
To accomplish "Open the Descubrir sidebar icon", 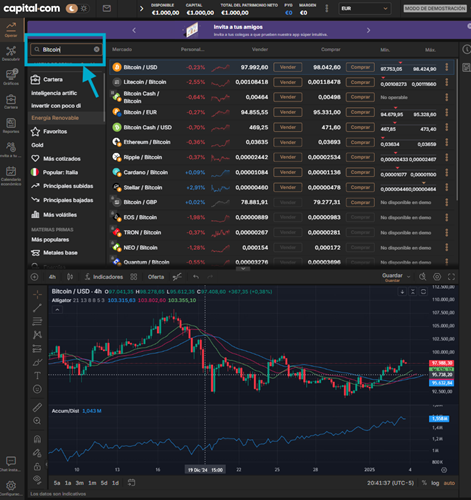I will (x=11, y=53).
